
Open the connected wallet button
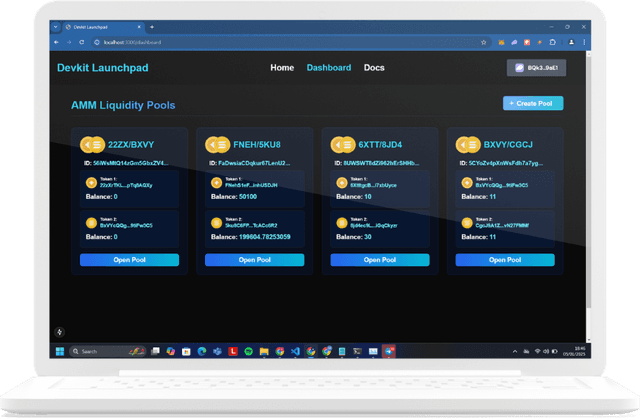pos(536,68)
